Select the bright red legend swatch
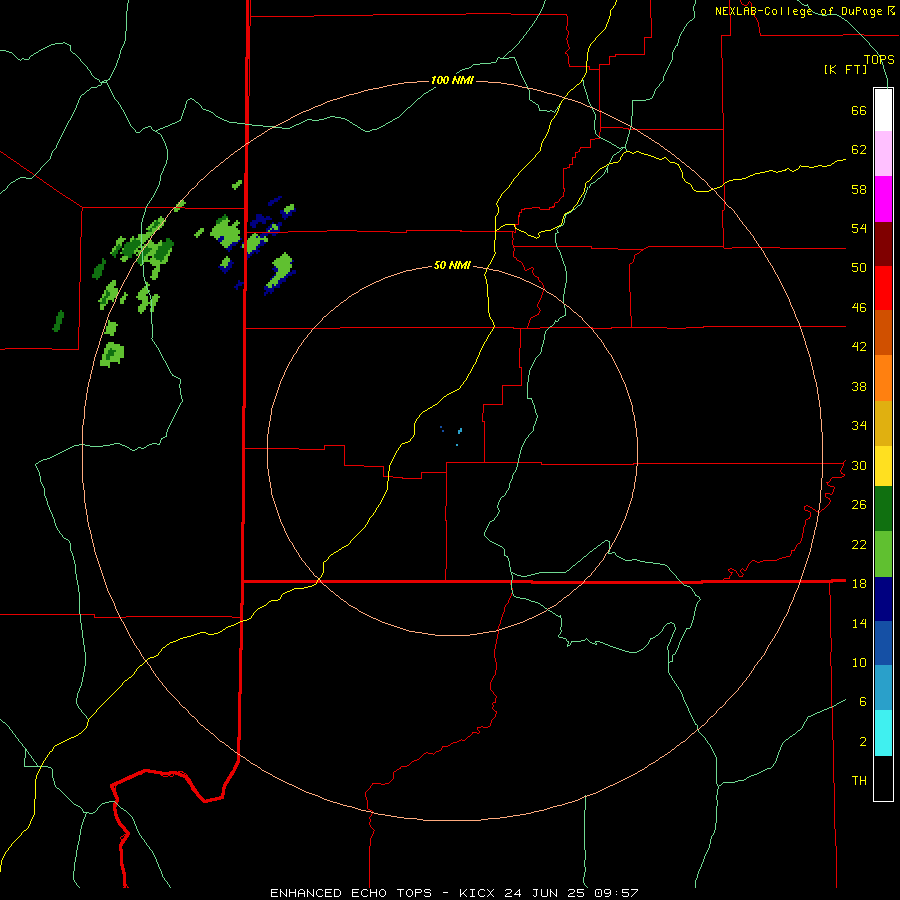Screen dimensions: 900x900 click(883, 288)
